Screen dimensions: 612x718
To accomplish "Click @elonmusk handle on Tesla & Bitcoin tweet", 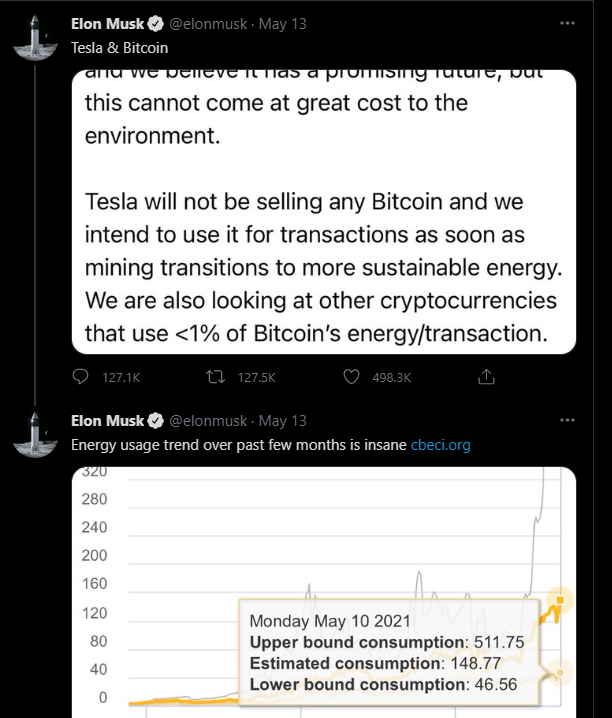I will point(208,24).
